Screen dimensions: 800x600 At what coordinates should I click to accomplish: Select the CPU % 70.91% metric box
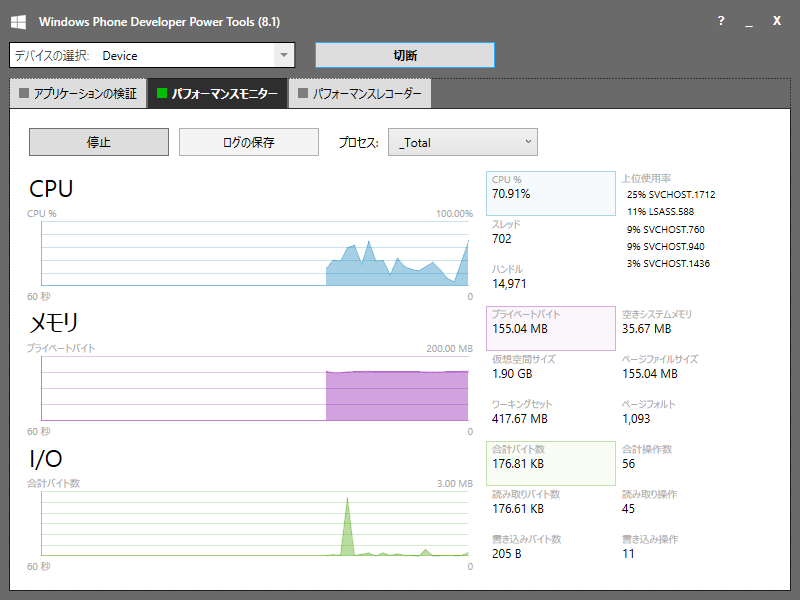point(551,193)
